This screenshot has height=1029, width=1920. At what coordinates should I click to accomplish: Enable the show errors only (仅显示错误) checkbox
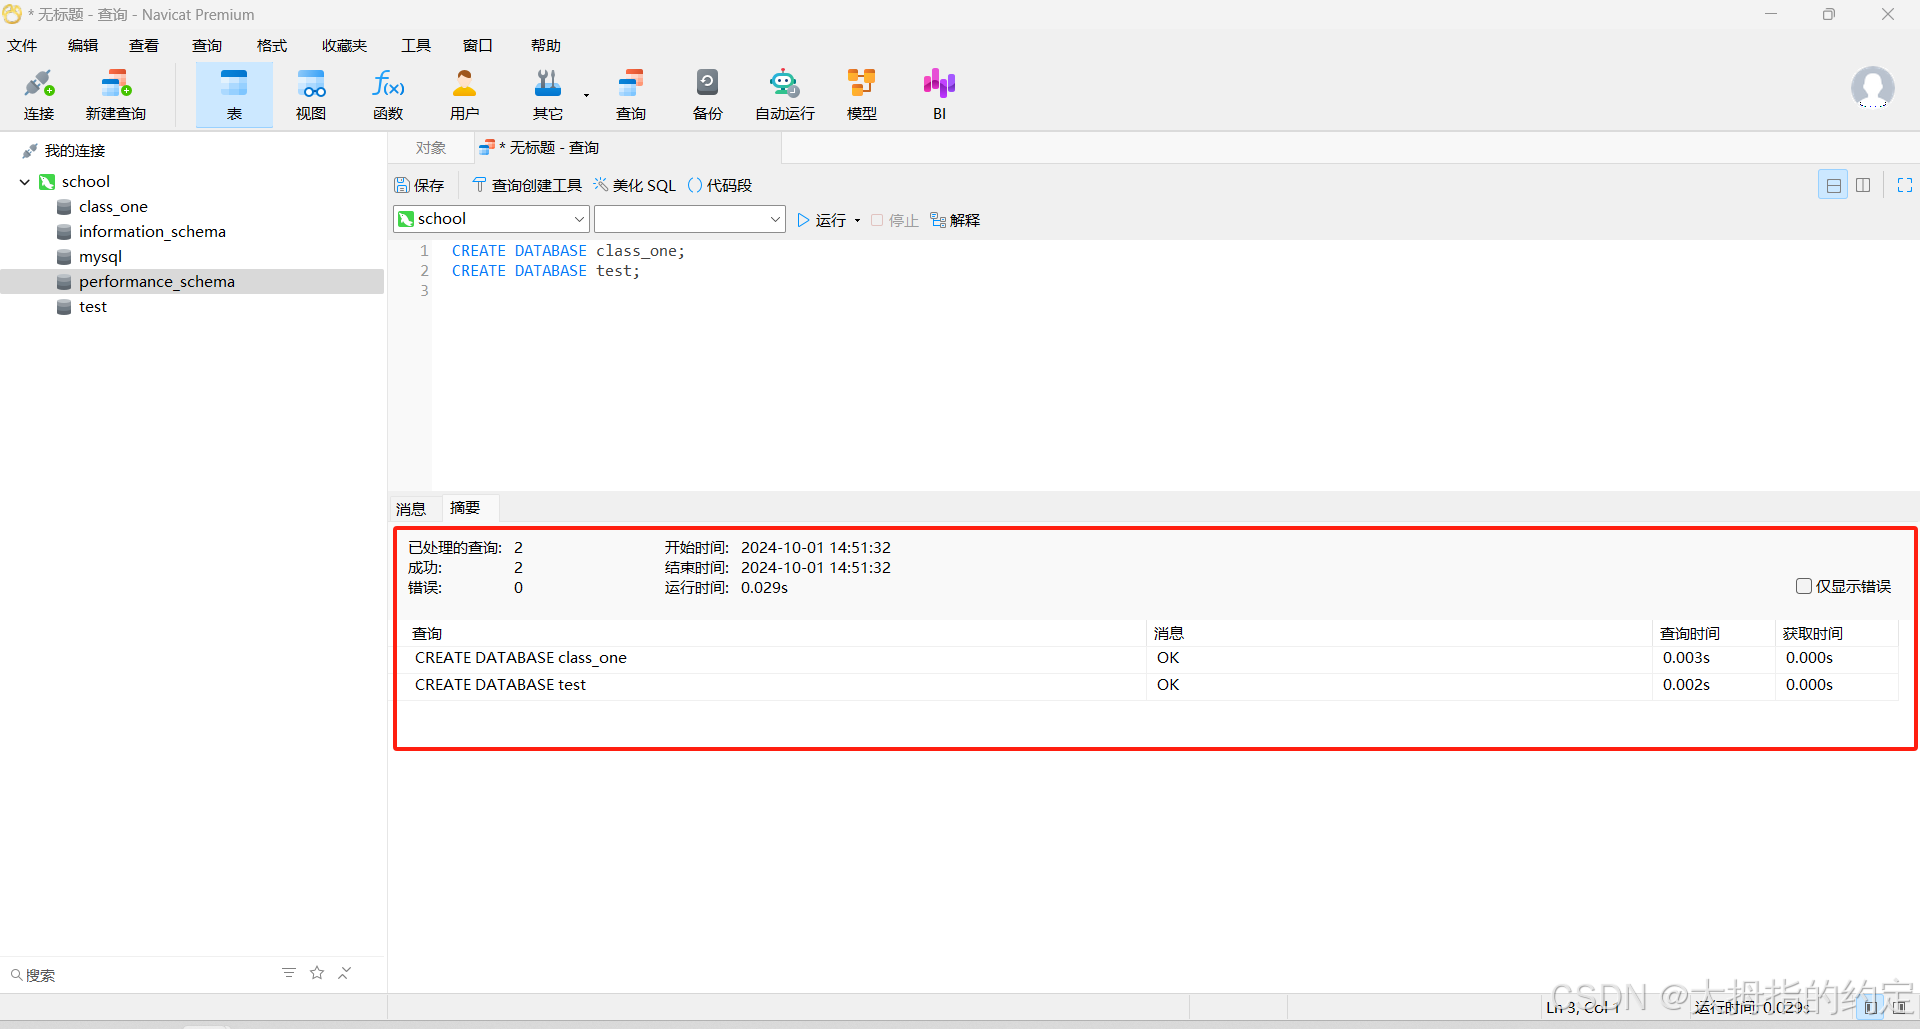(x=1803, y=586)
